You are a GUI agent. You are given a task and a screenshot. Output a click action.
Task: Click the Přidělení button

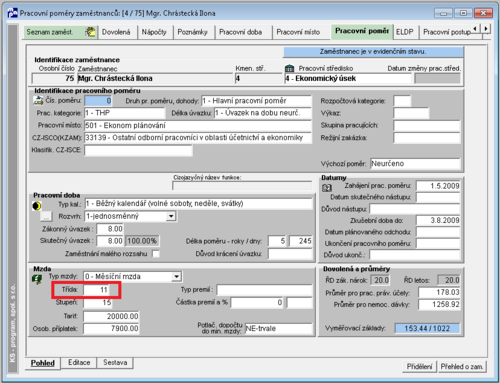point(419,367)
